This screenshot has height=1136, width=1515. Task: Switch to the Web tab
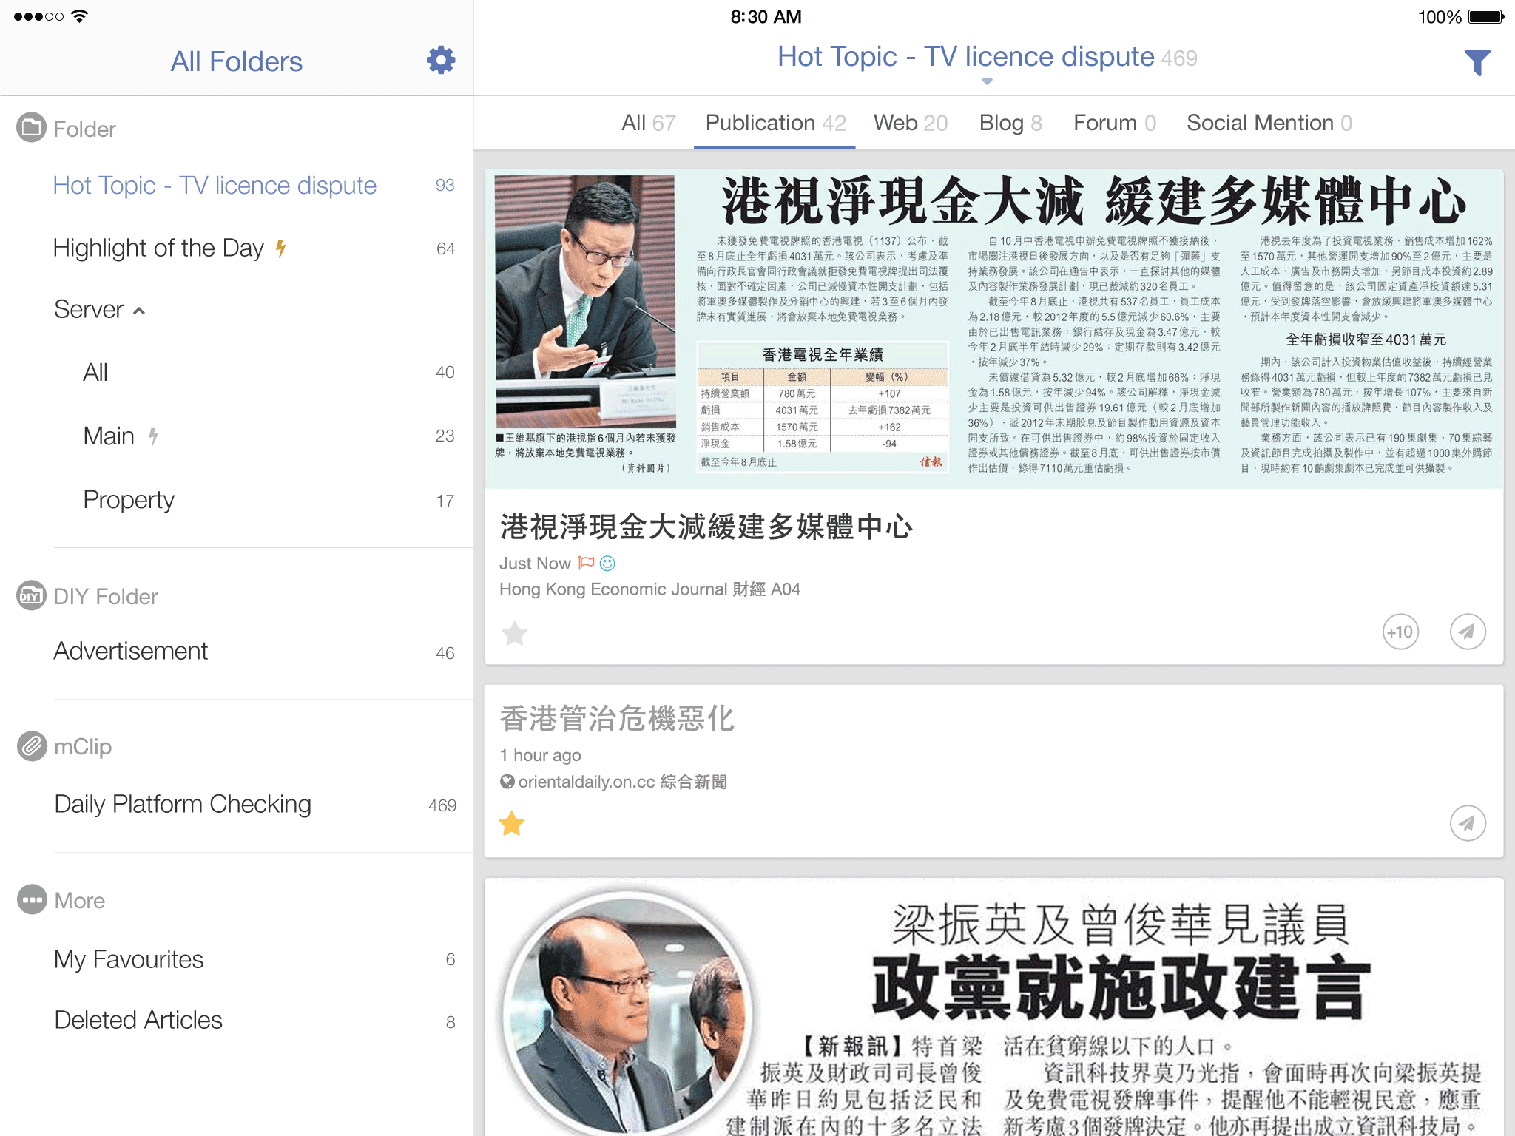pyautogui.click(x=910, y=123)
